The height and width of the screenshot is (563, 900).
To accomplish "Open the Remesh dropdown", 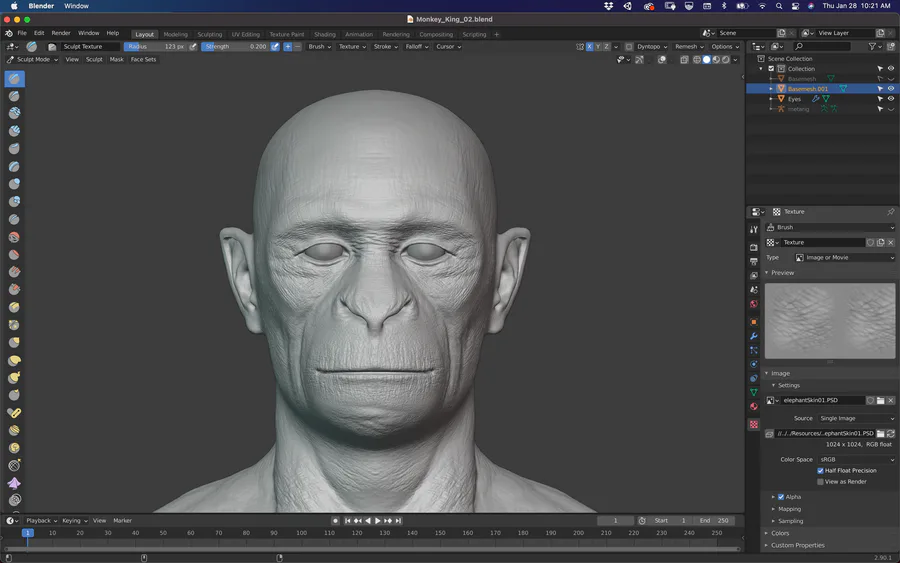I will 689,46.
